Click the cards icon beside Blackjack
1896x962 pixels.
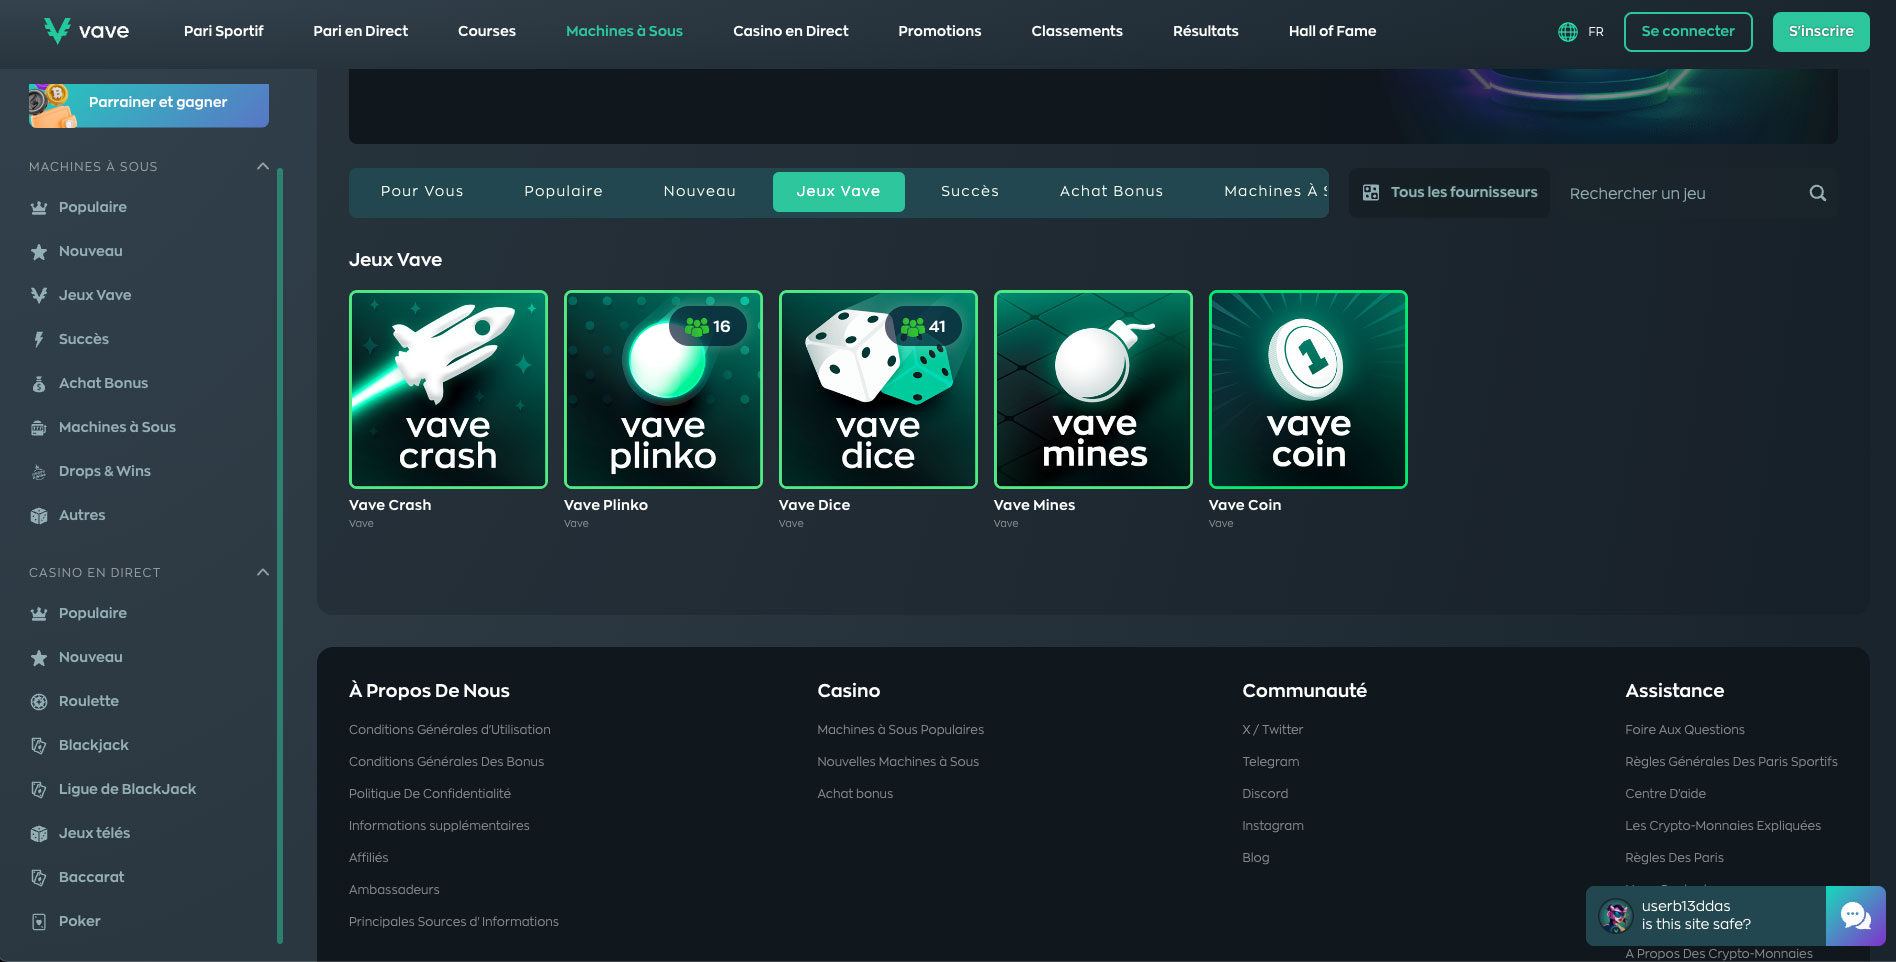(x=39, y=746)
